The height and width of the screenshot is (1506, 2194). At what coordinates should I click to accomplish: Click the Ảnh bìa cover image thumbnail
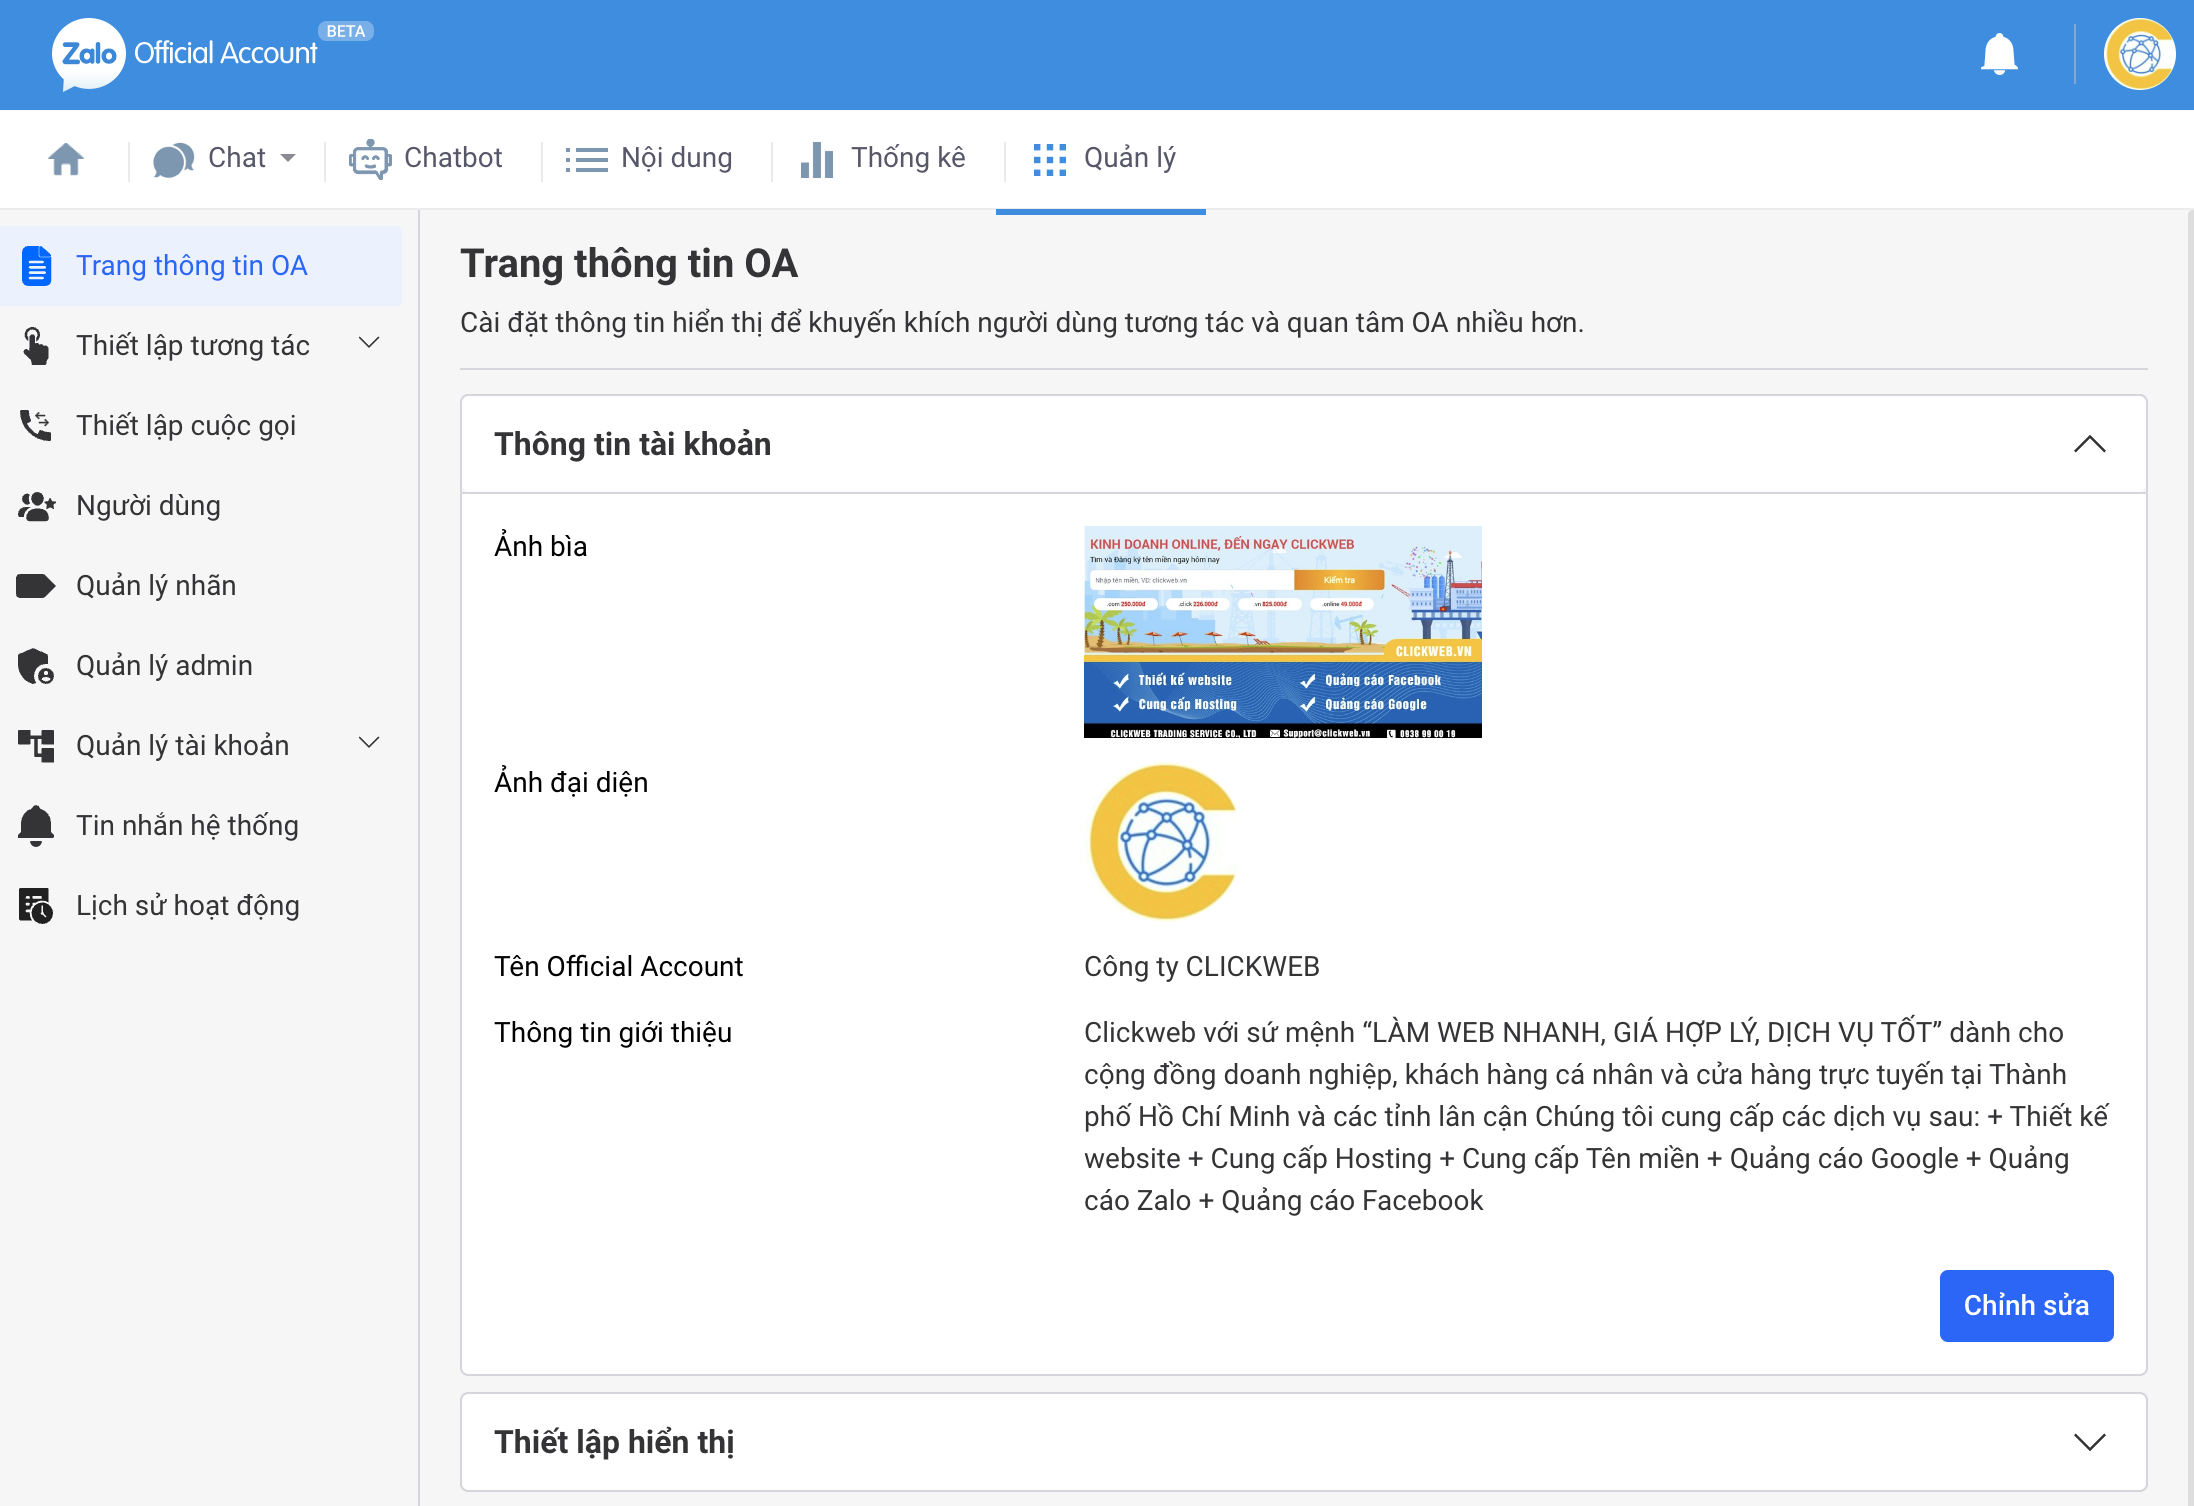1283,632
